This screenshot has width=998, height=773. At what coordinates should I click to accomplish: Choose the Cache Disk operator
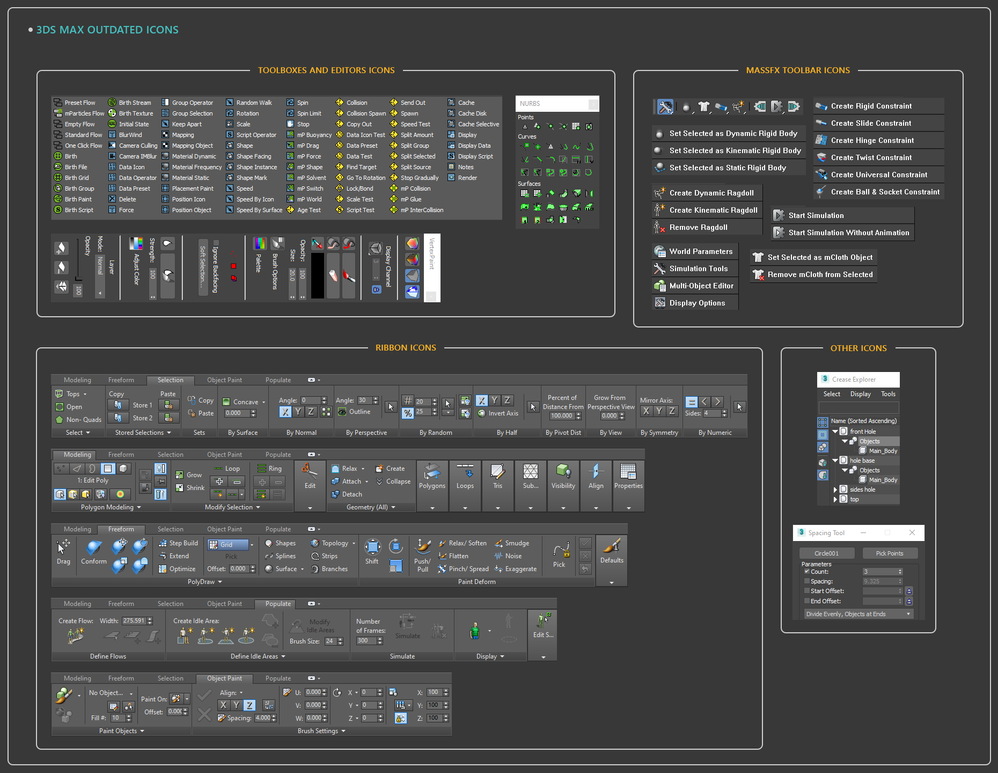[x=467, y=113]
